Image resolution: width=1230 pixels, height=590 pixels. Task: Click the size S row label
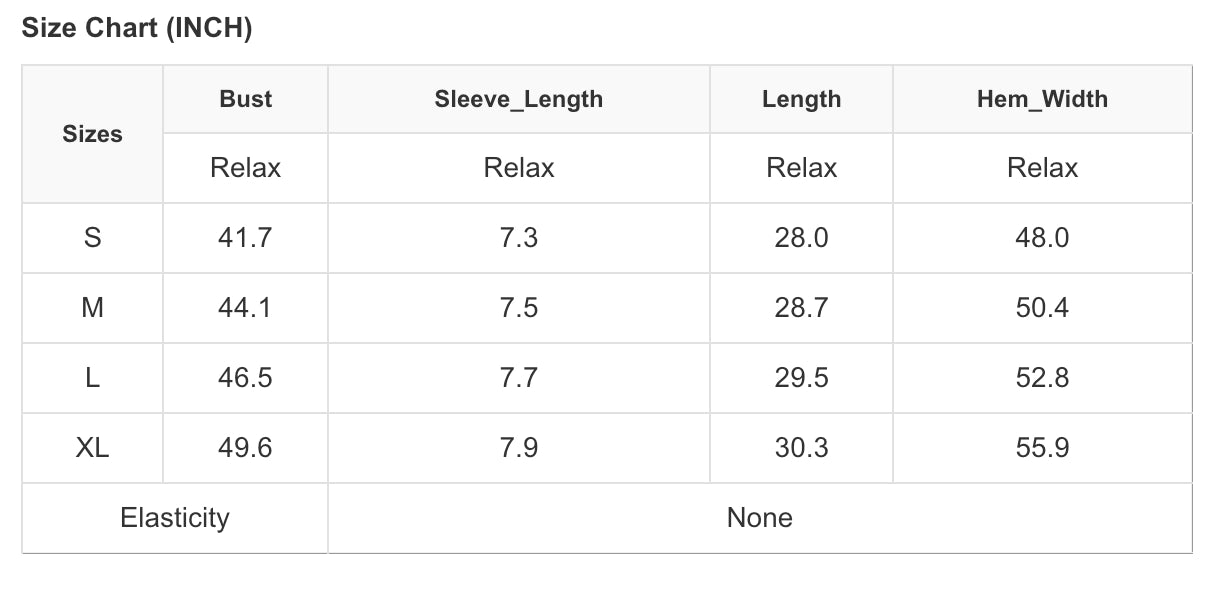click(92, 238)
